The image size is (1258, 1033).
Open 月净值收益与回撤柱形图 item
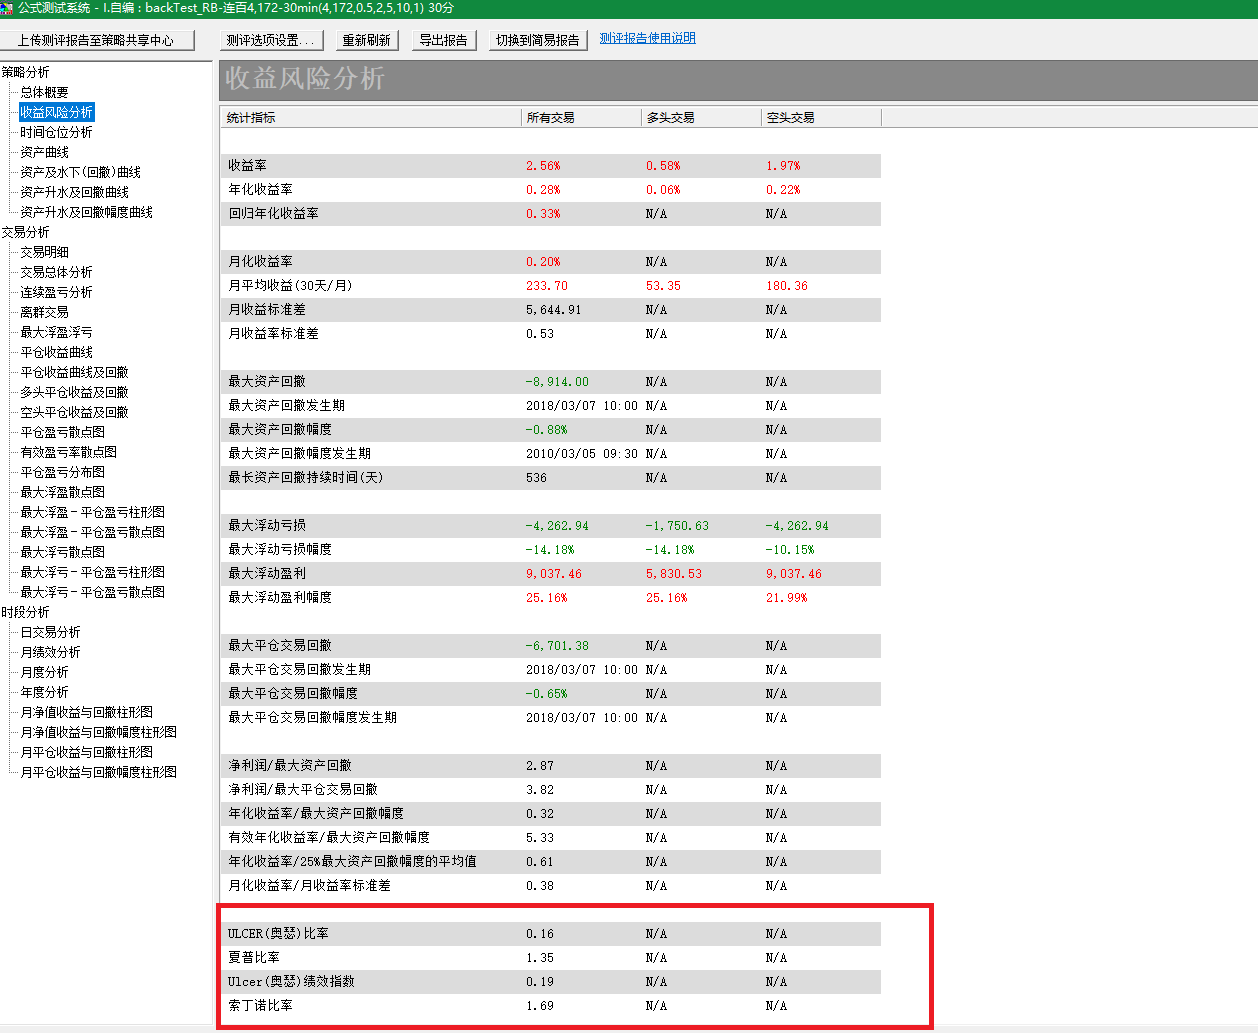click(x=86, y=712)
